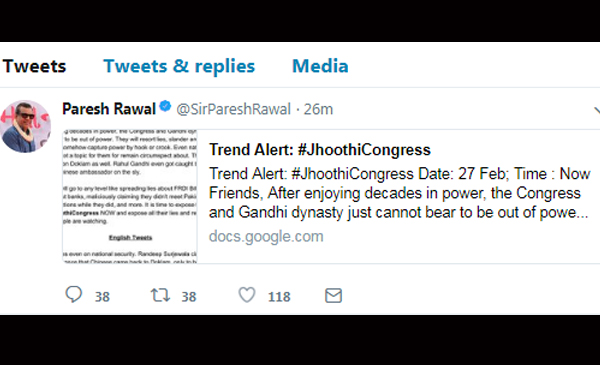This screenshot has width=600, height=365.
Task: Click the reply speech bubble icon
Action: (x=73, y=295)
